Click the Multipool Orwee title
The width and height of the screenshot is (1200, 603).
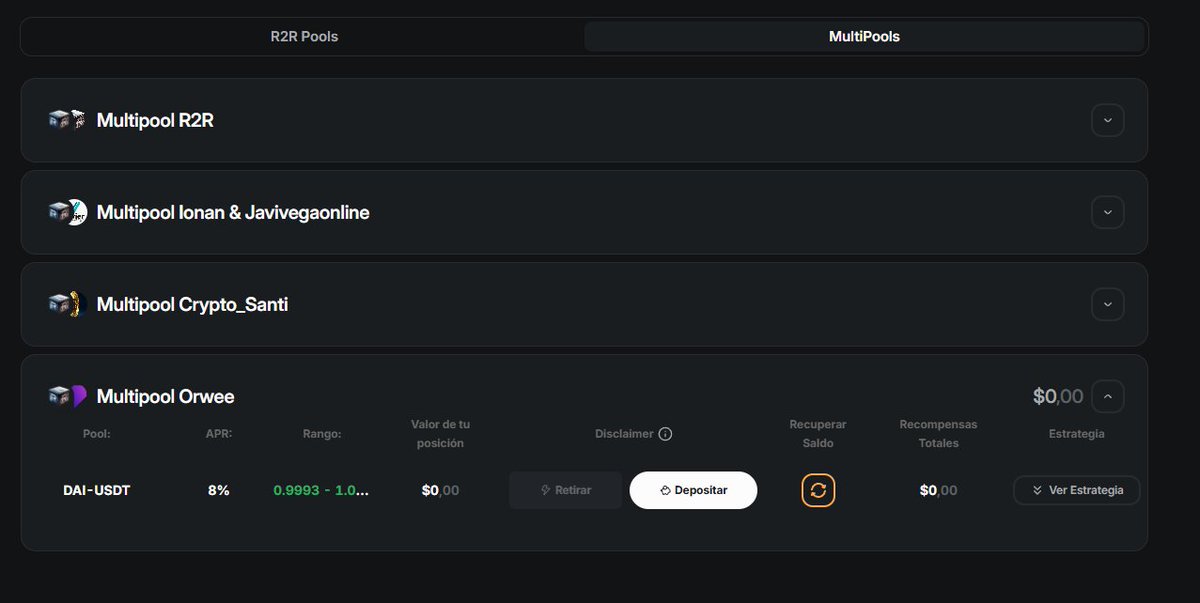[165, 396]
